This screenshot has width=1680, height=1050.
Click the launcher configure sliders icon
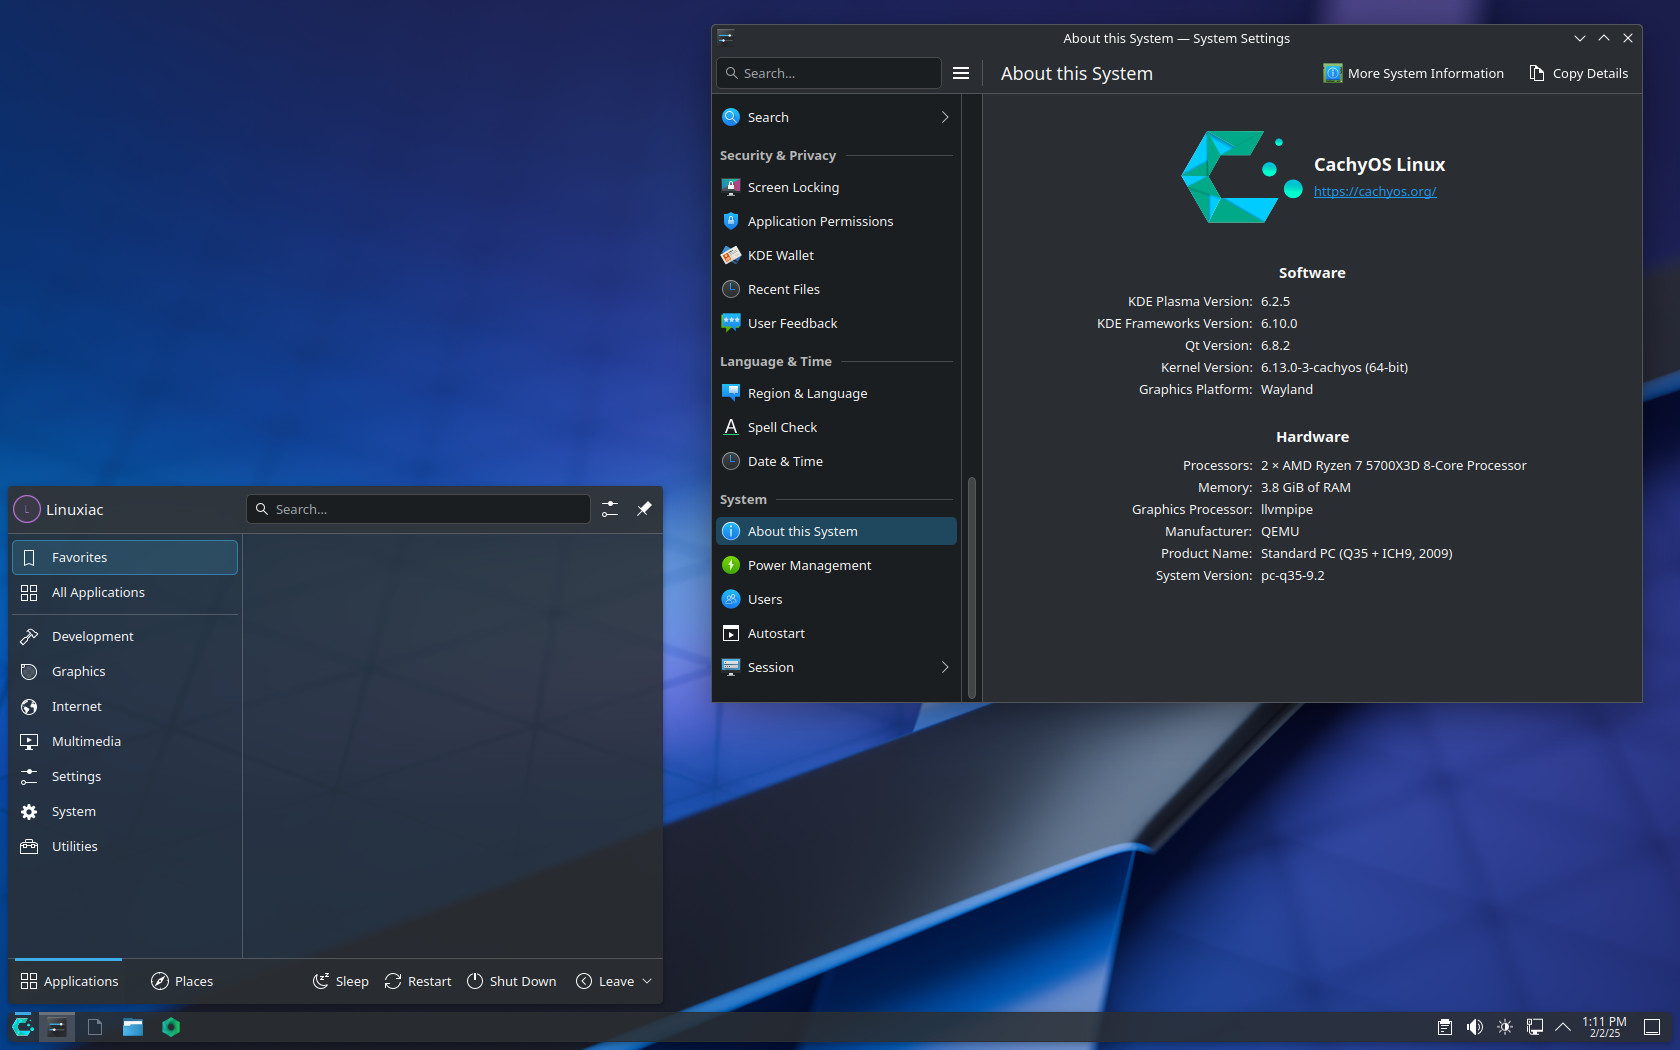point(610,509)
